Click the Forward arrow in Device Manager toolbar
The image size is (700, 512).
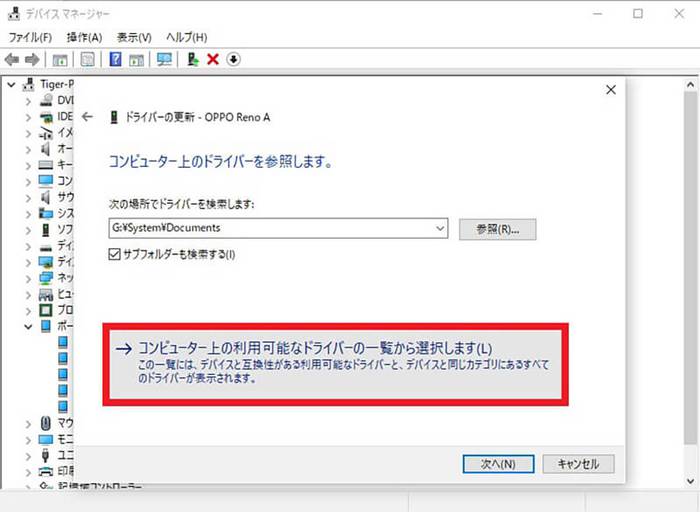(32, 59)
